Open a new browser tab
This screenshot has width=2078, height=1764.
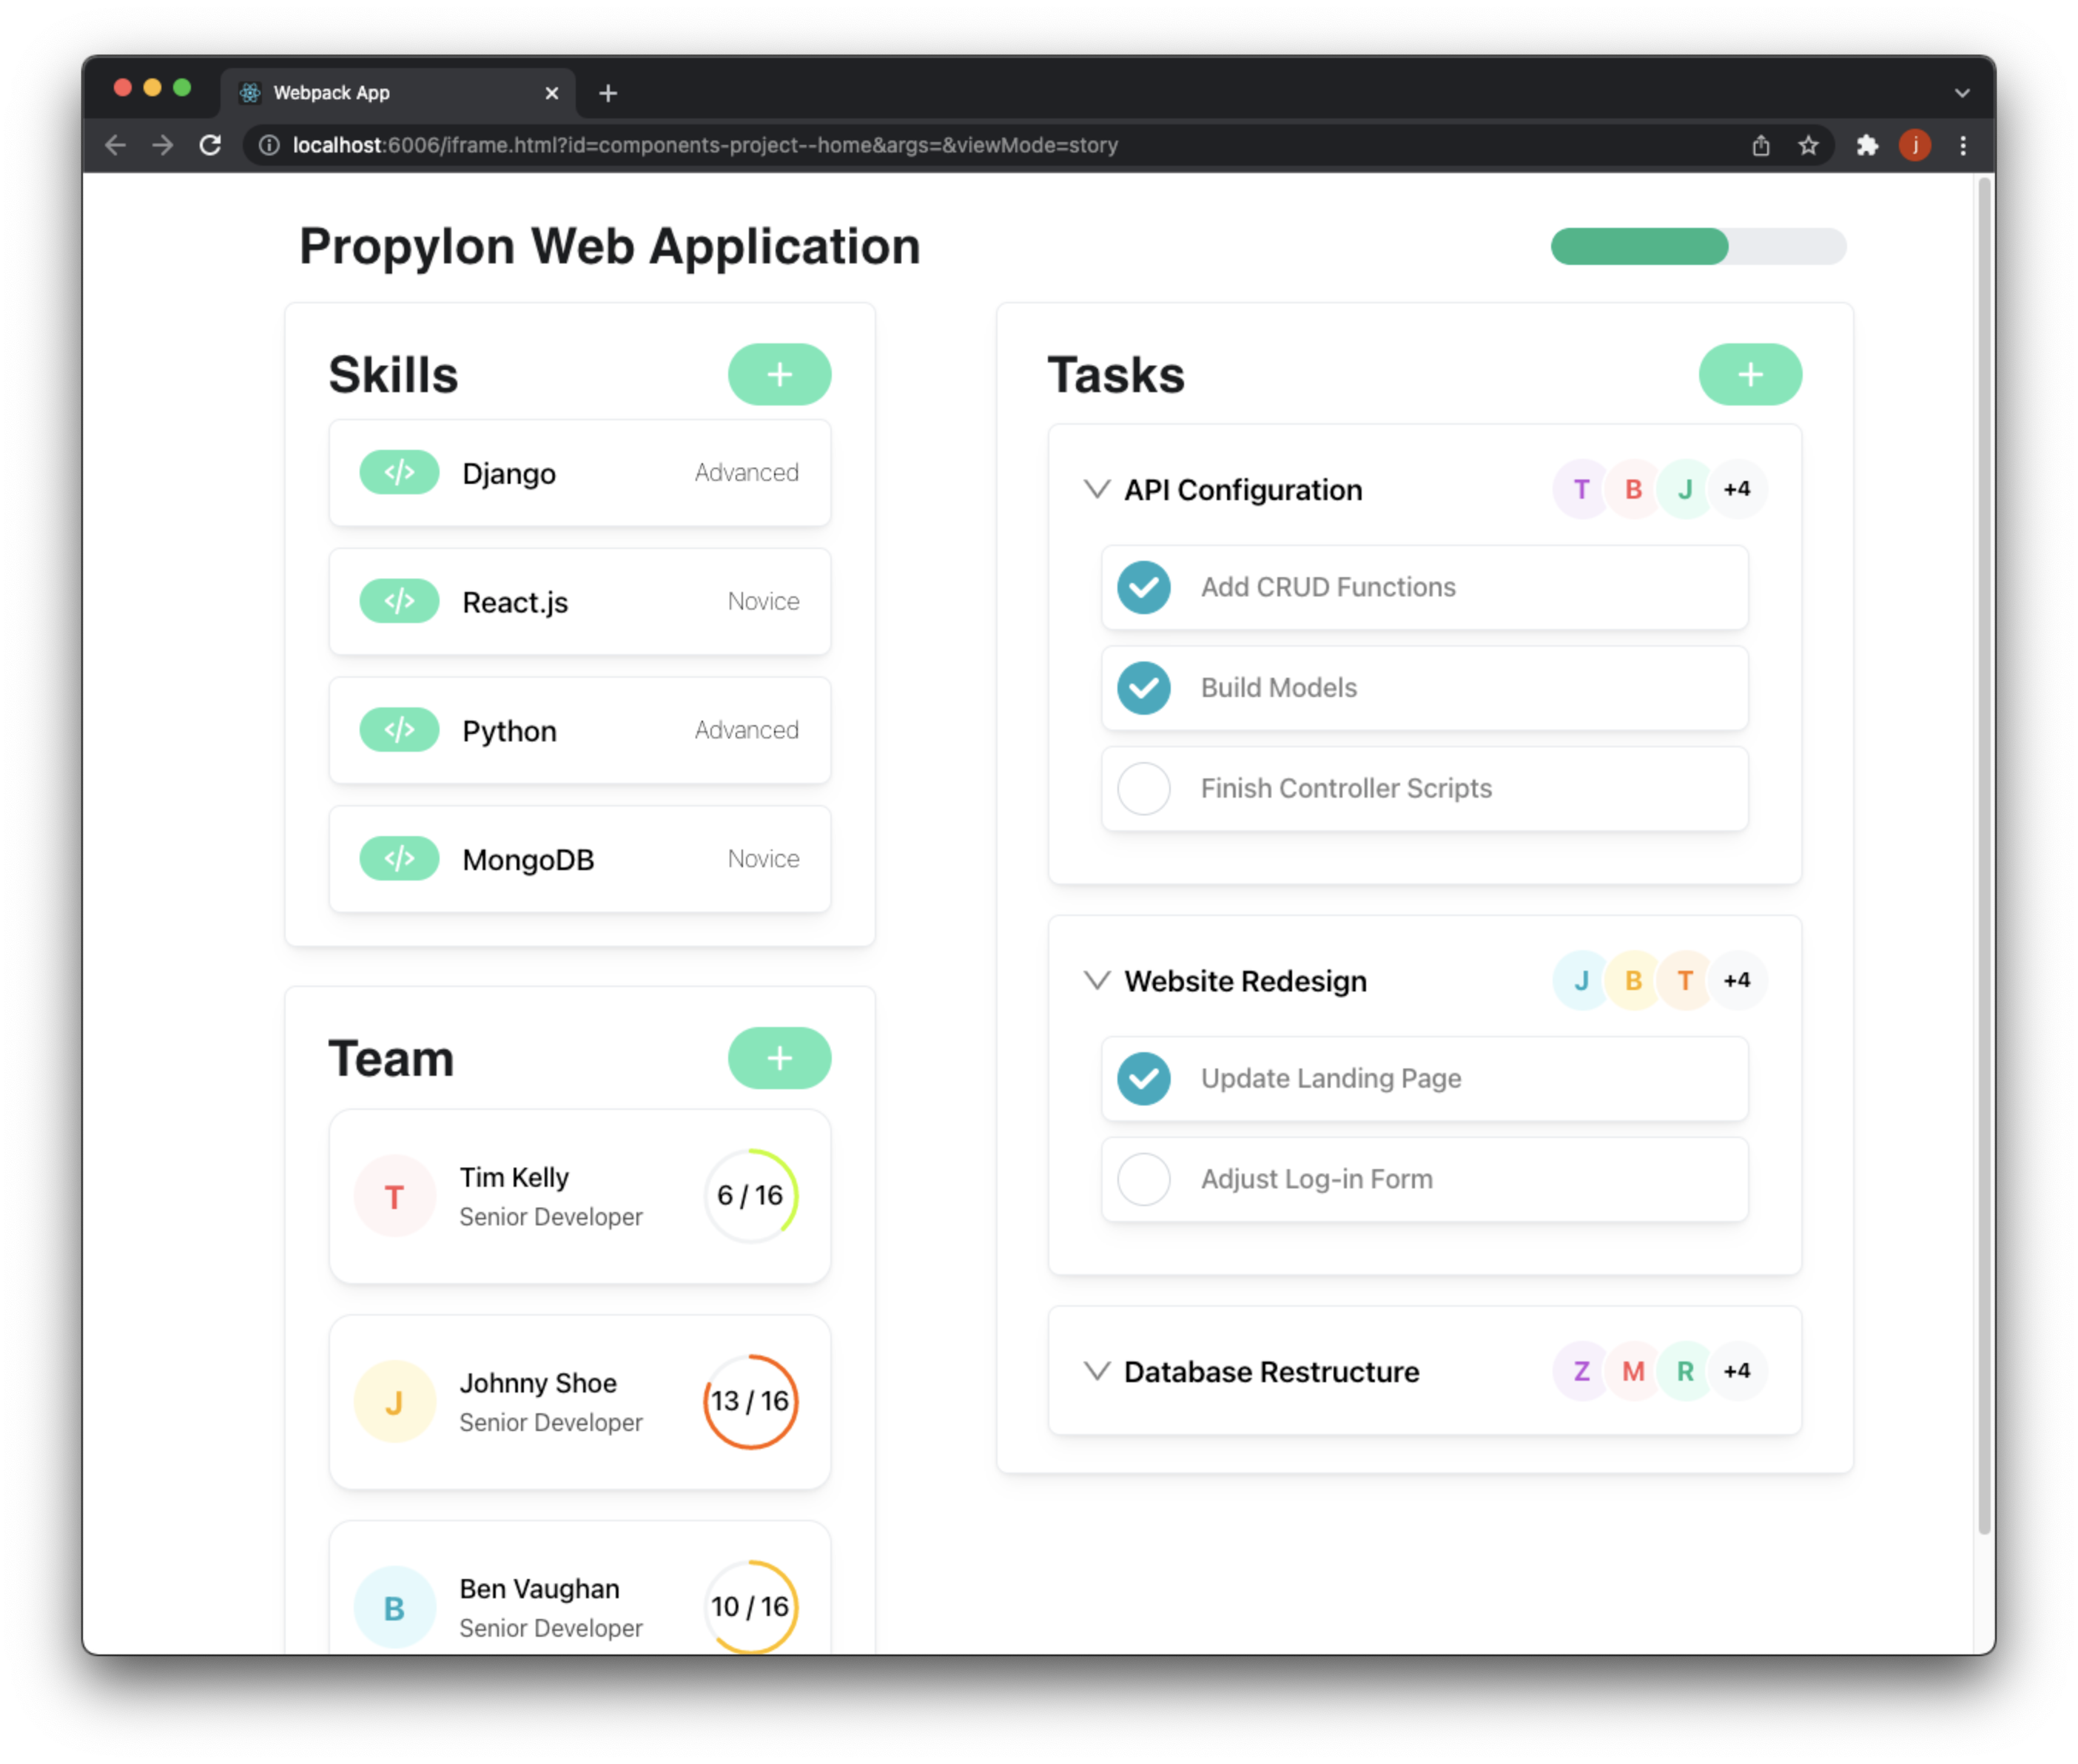pyautogui.click(x=608, y=93)
